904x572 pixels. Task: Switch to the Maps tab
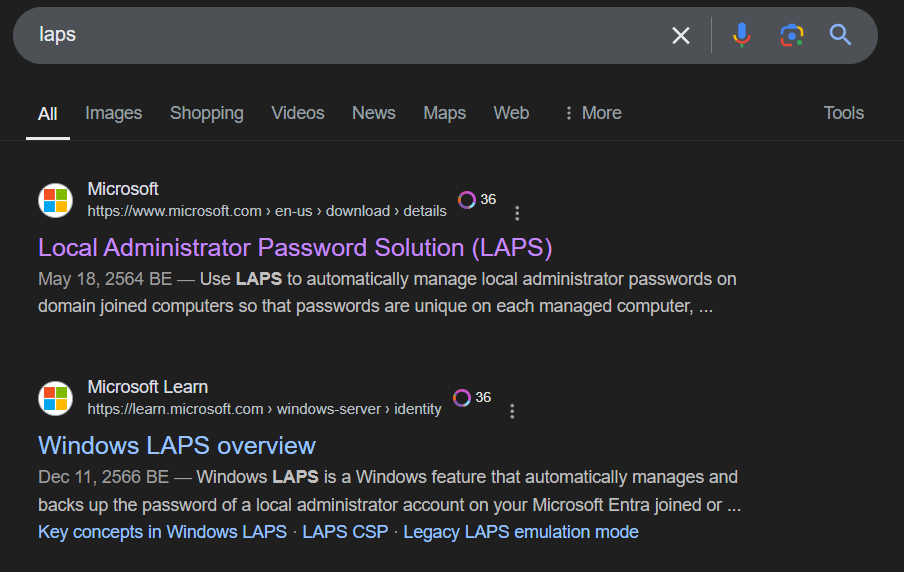[x=445, y=113]
